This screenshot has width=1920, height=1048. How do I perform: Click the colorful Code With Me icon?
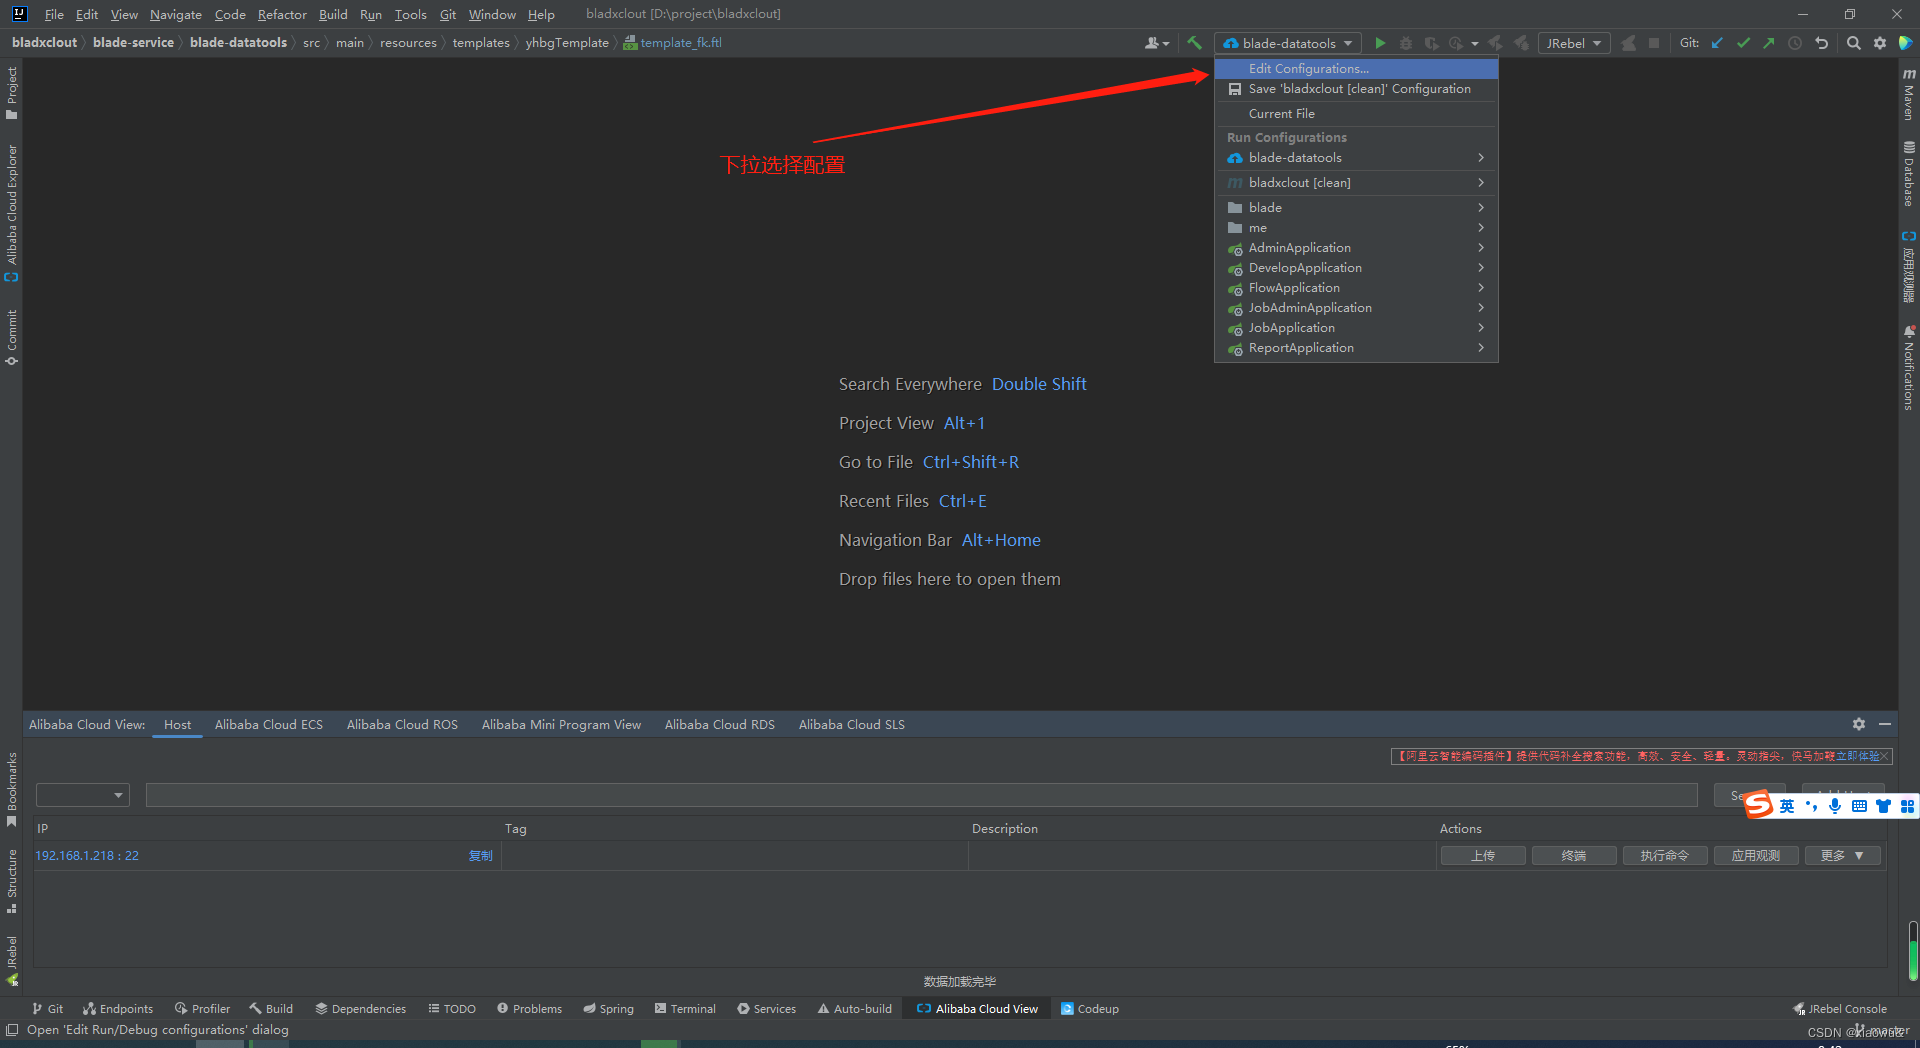1906,43
